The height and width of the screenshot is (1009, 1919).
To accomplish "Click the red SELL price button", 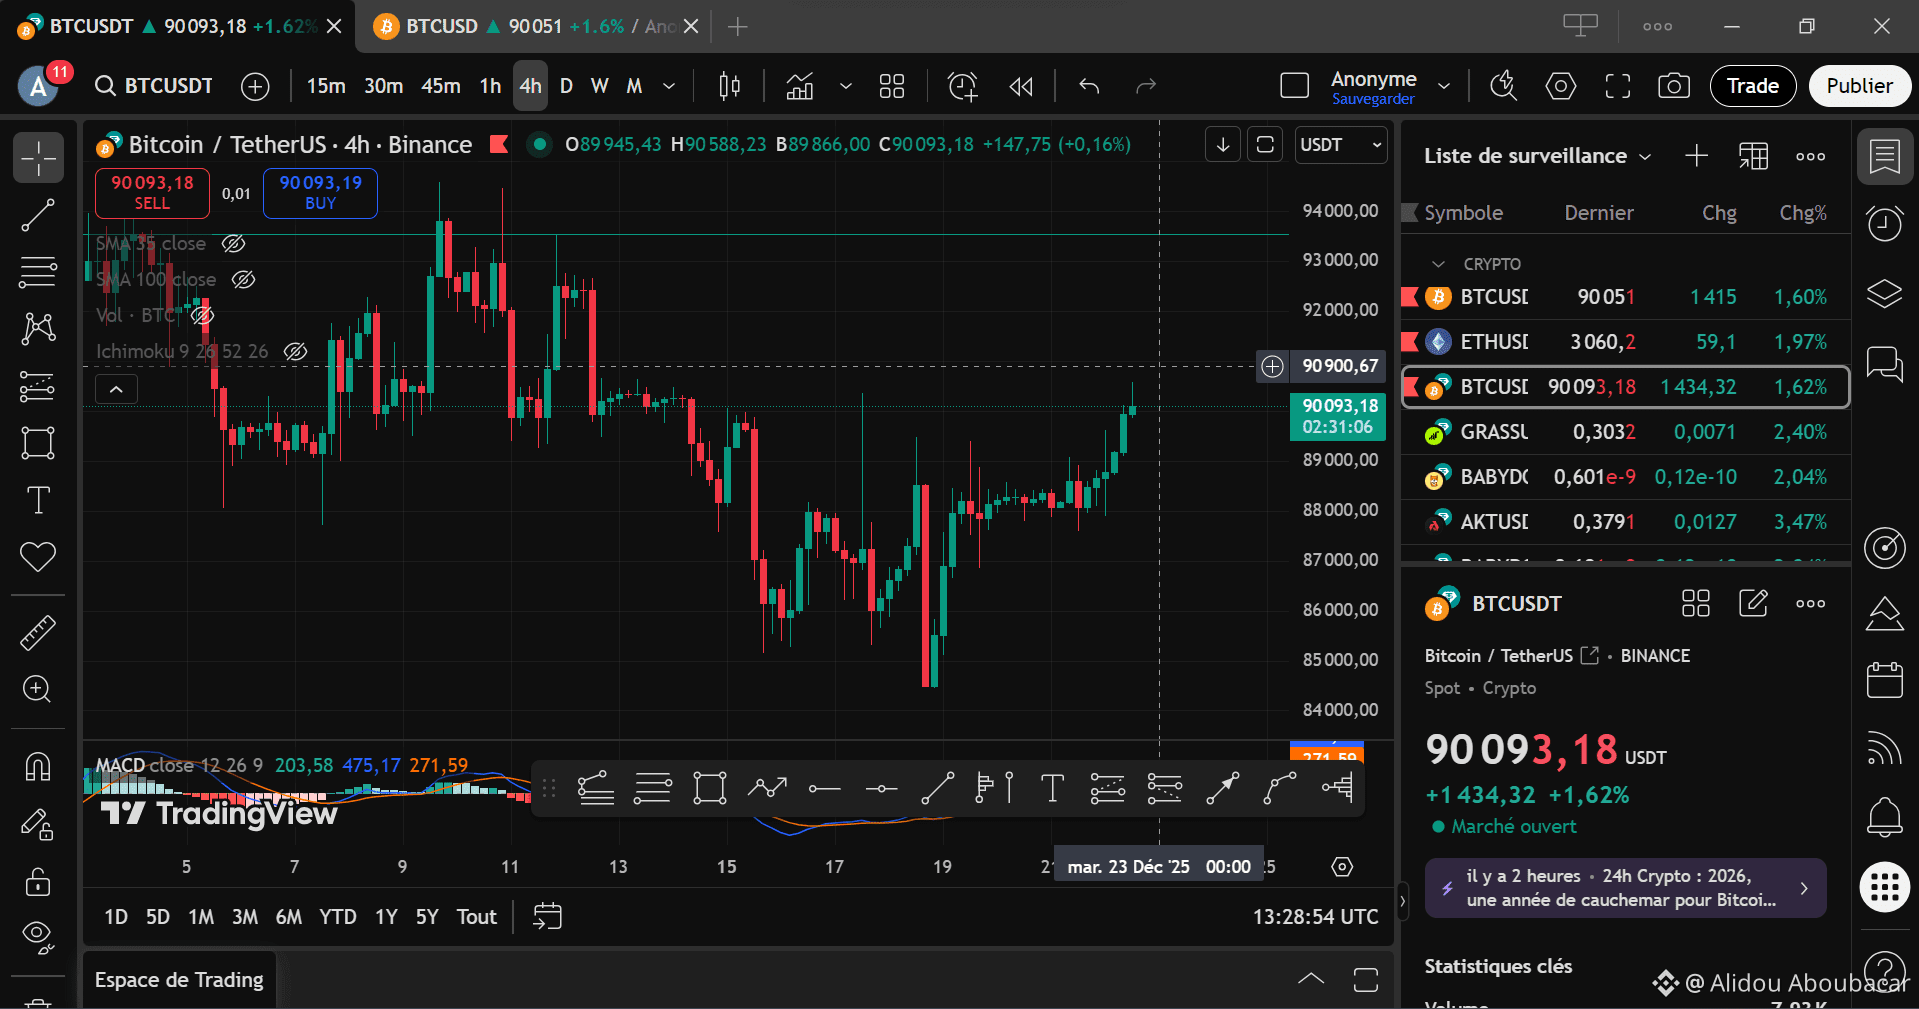I will click(x=152, y=192).
